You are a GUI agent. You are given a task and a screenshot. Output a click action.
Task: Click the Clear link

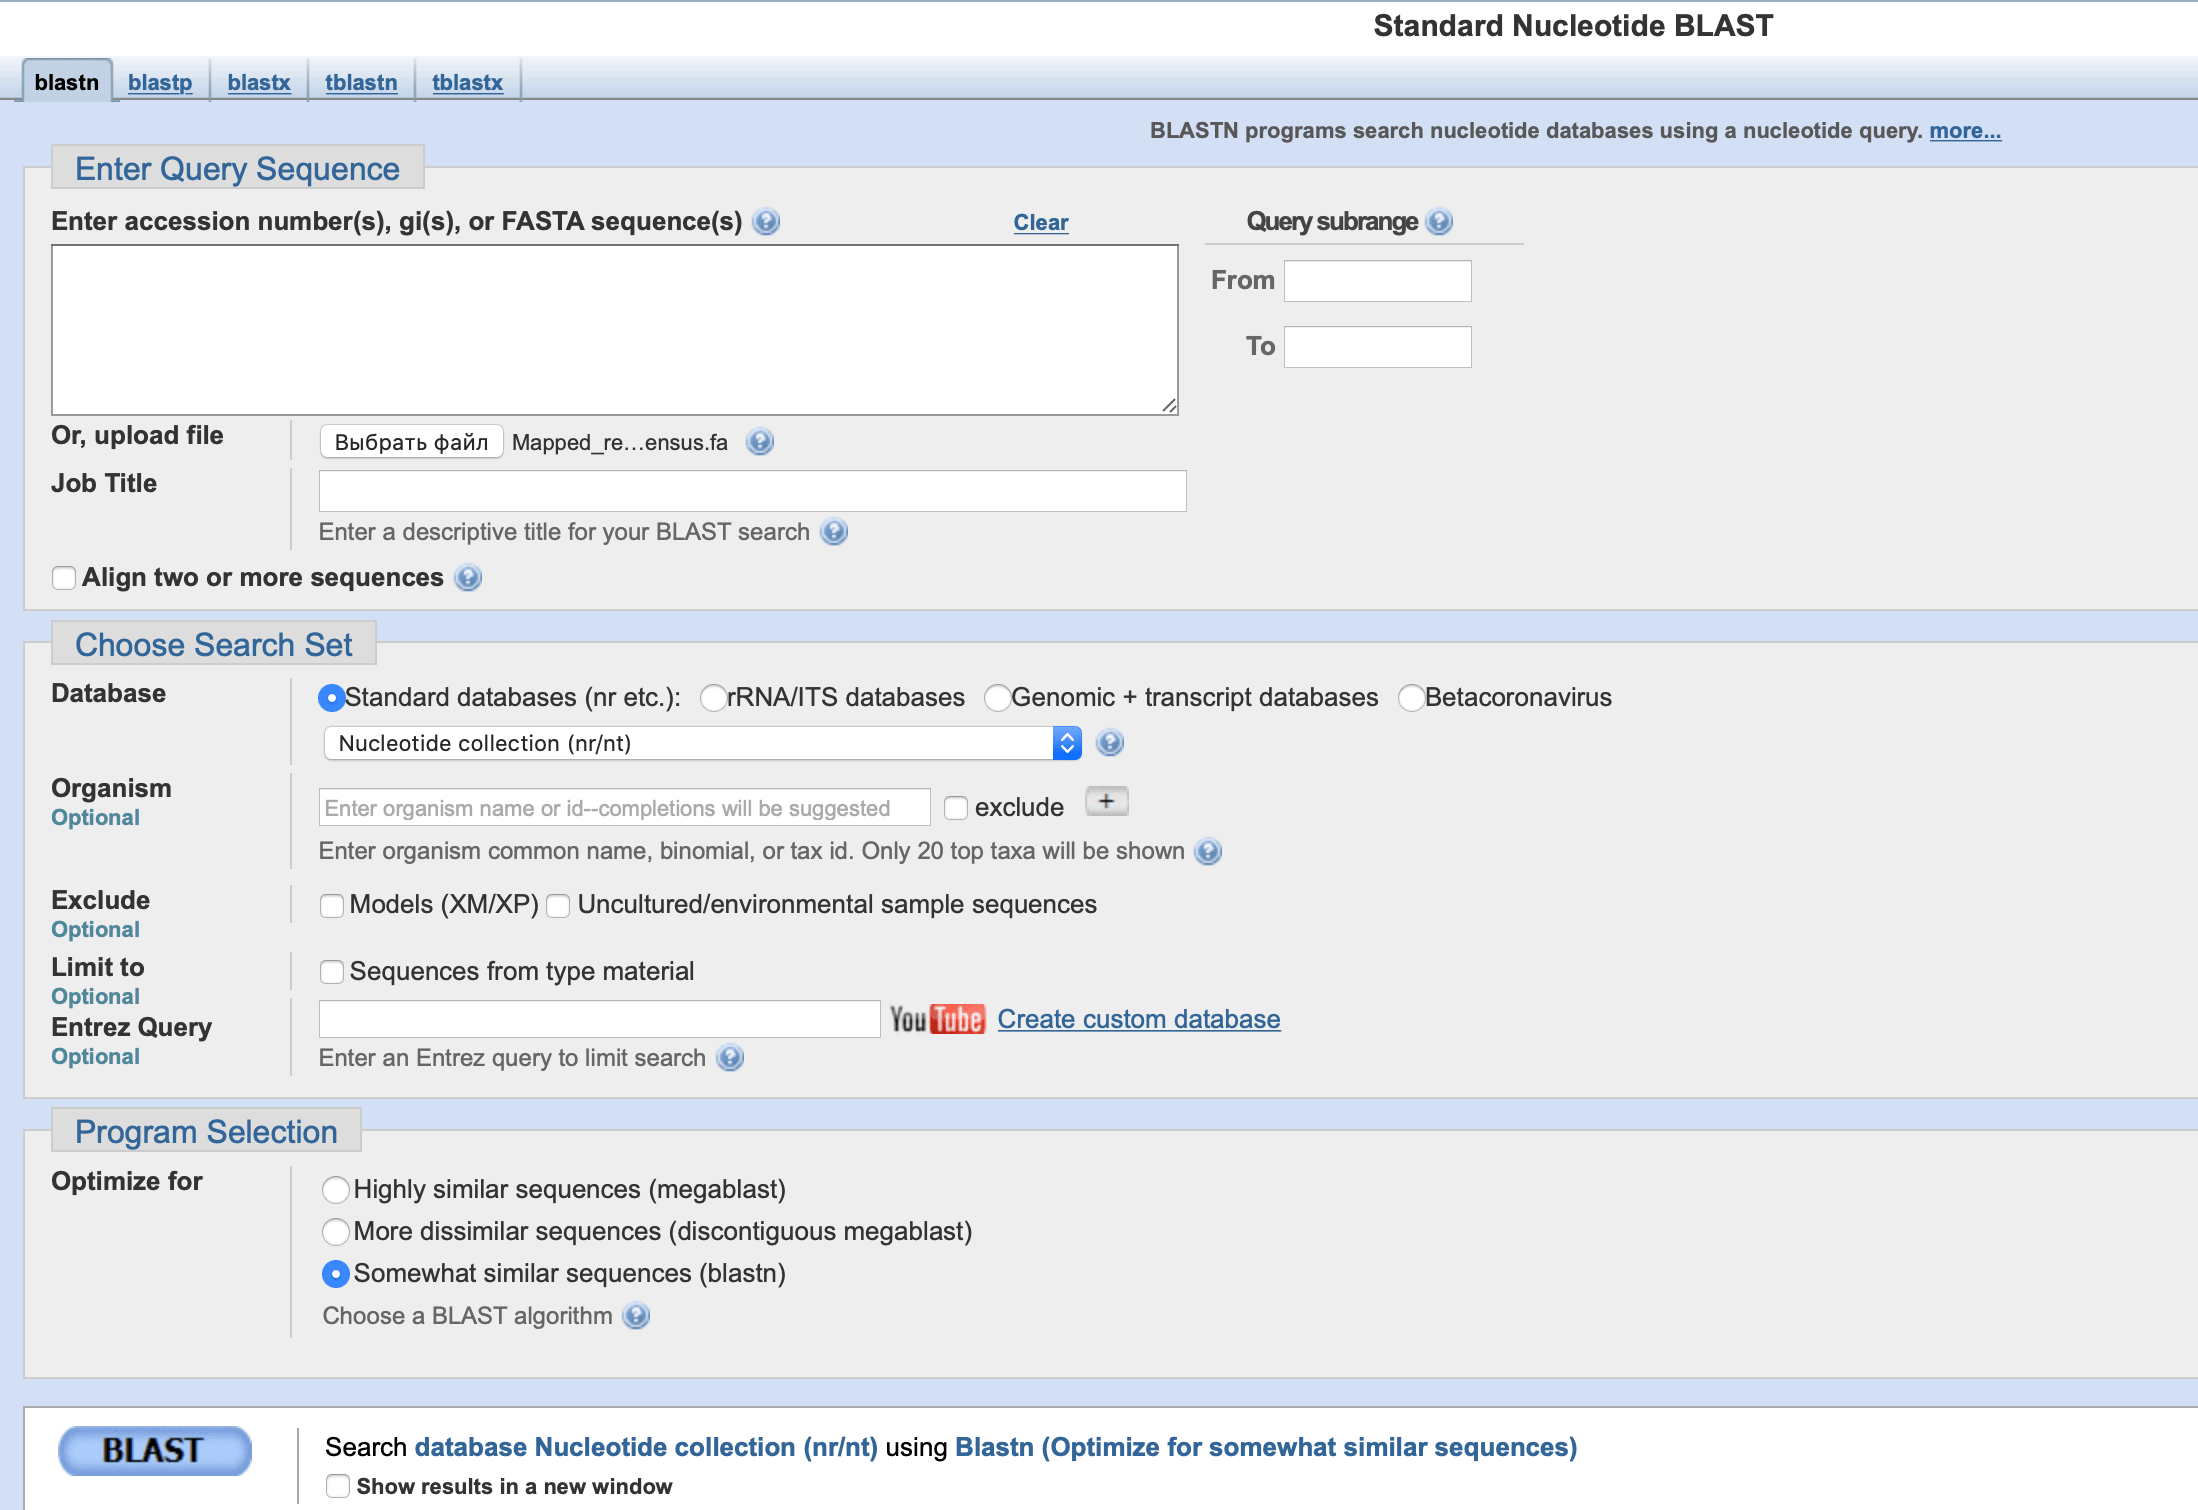click(x=1041, y=222)
